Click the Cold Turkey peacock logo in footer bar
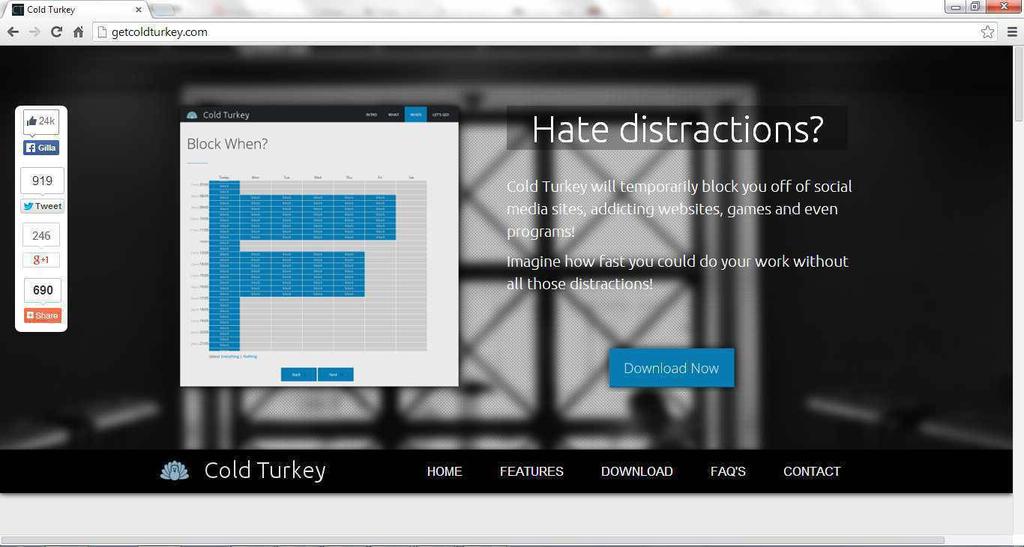Image resolution: width=1024 pixels, height=547 pixels. [x=174, y=471]
